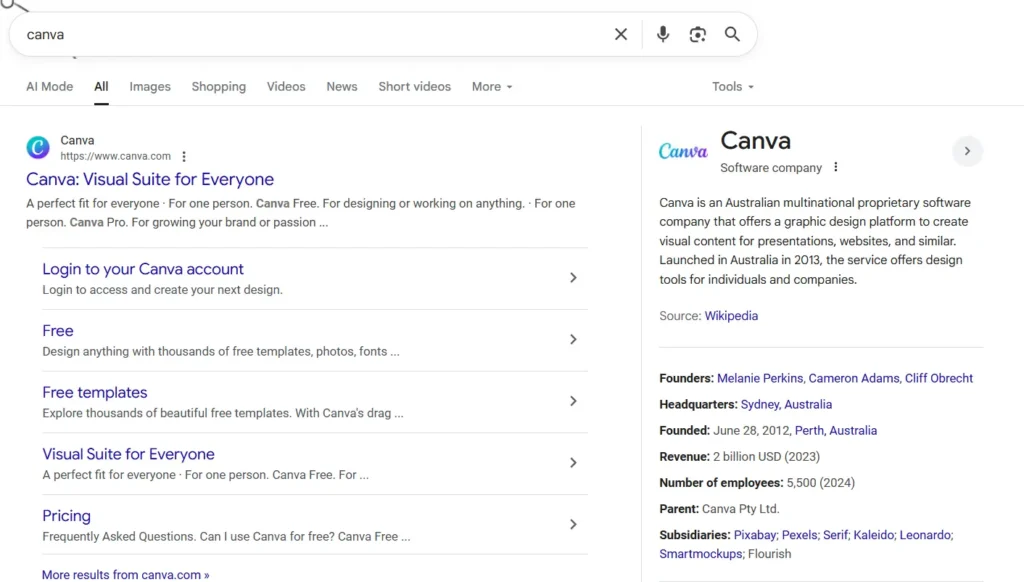Expand the Login to your Canva account chevron
The width and height of the screenshot is (1024, 582).
pyautogui.click(x=573, y=278)
